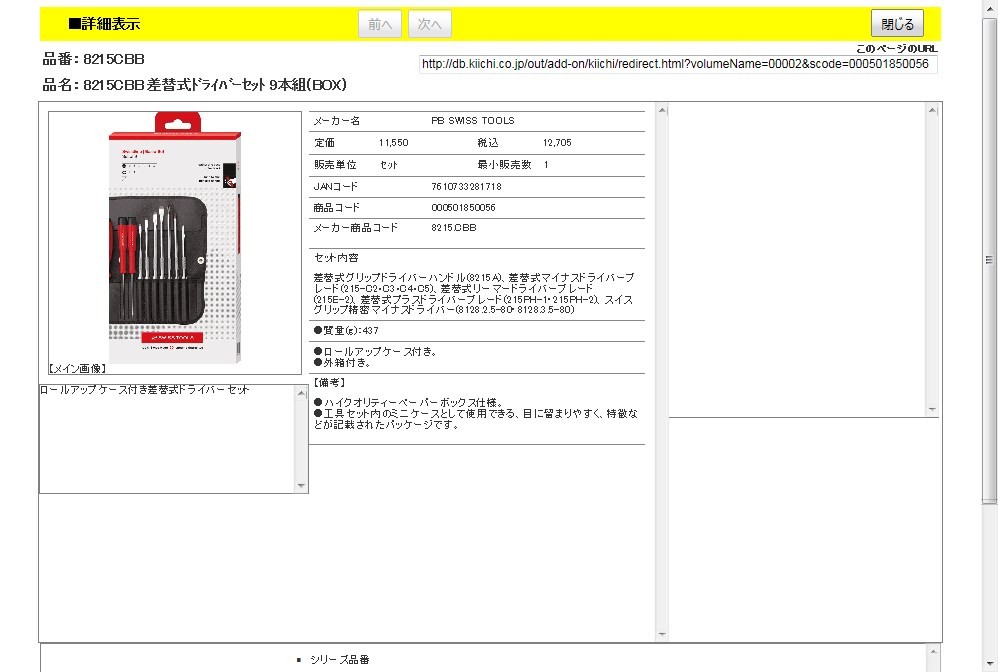Click the 【備考】 remarks label

pos(329,382)
